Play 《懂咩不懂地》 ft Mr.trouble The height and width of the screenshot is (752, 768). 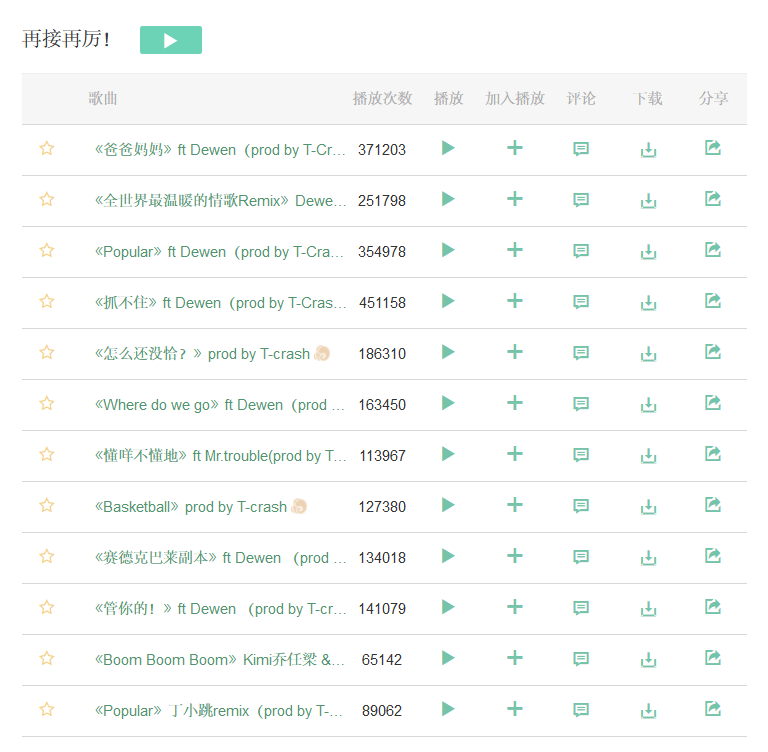click(x=448, y=454)
